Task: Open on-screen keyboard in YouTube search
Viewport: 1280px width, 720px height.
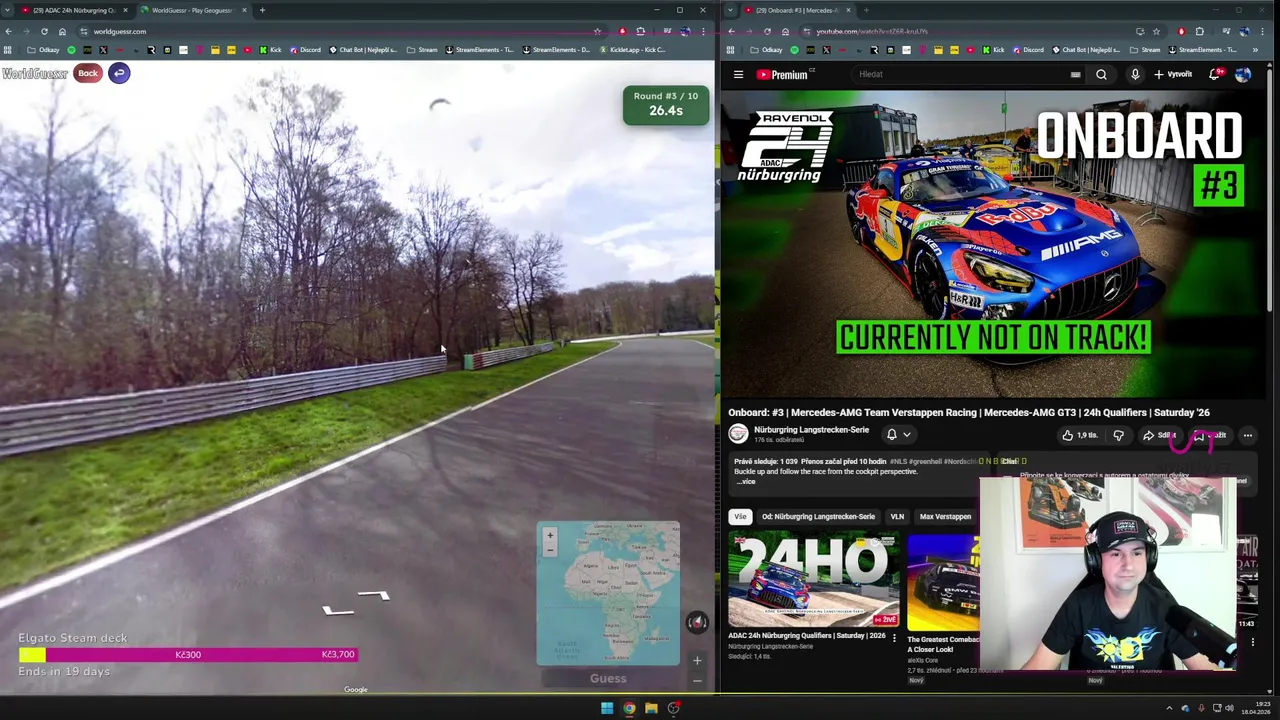Action: tap(1075, 74)
